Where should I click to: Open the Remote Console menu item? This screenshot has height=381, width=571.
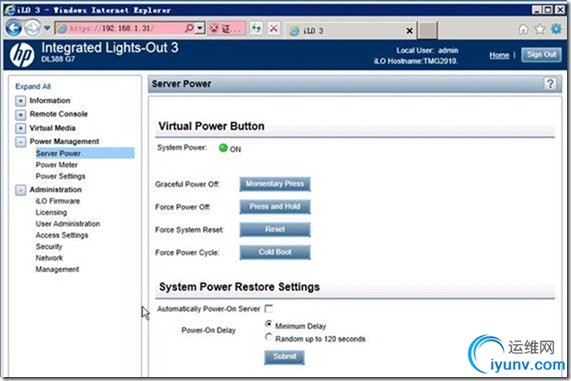(59, 114)
